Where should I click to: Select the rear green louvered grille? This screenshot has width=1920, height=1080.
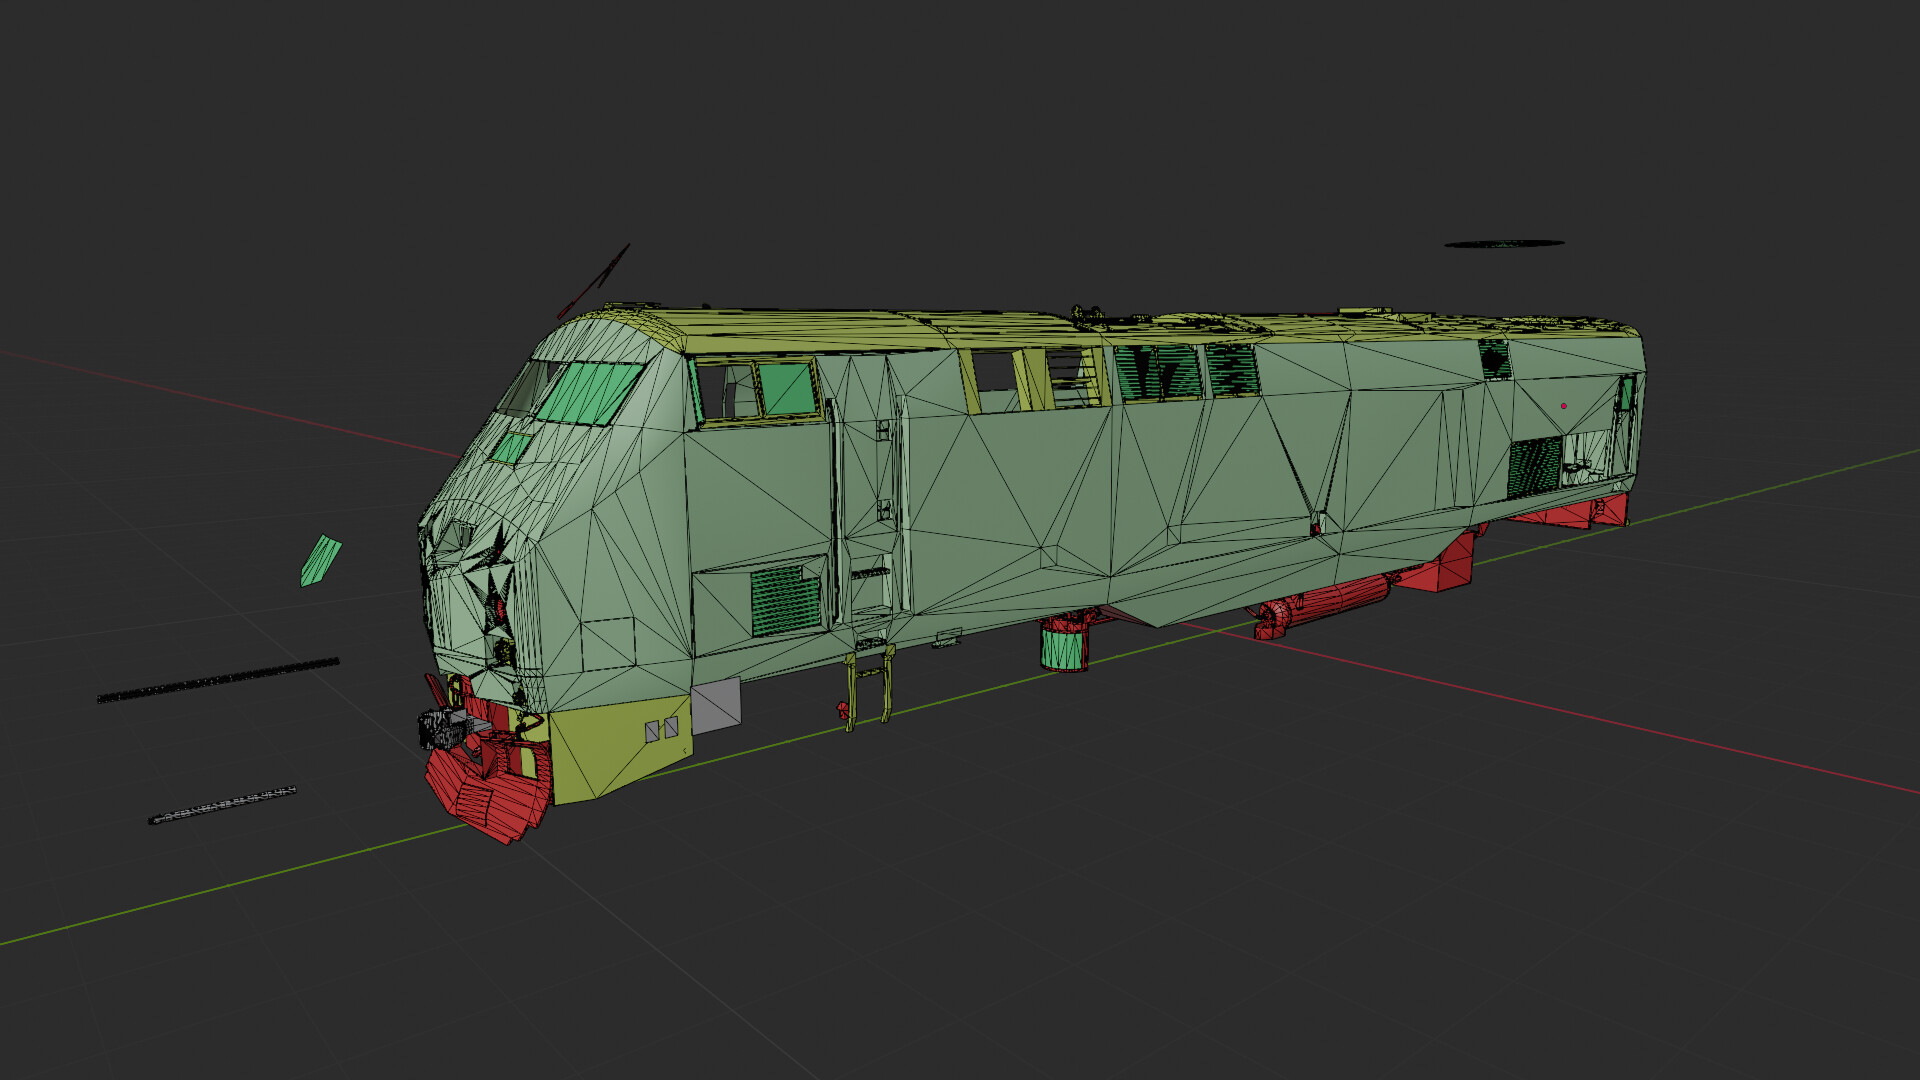pos(1534,467)
